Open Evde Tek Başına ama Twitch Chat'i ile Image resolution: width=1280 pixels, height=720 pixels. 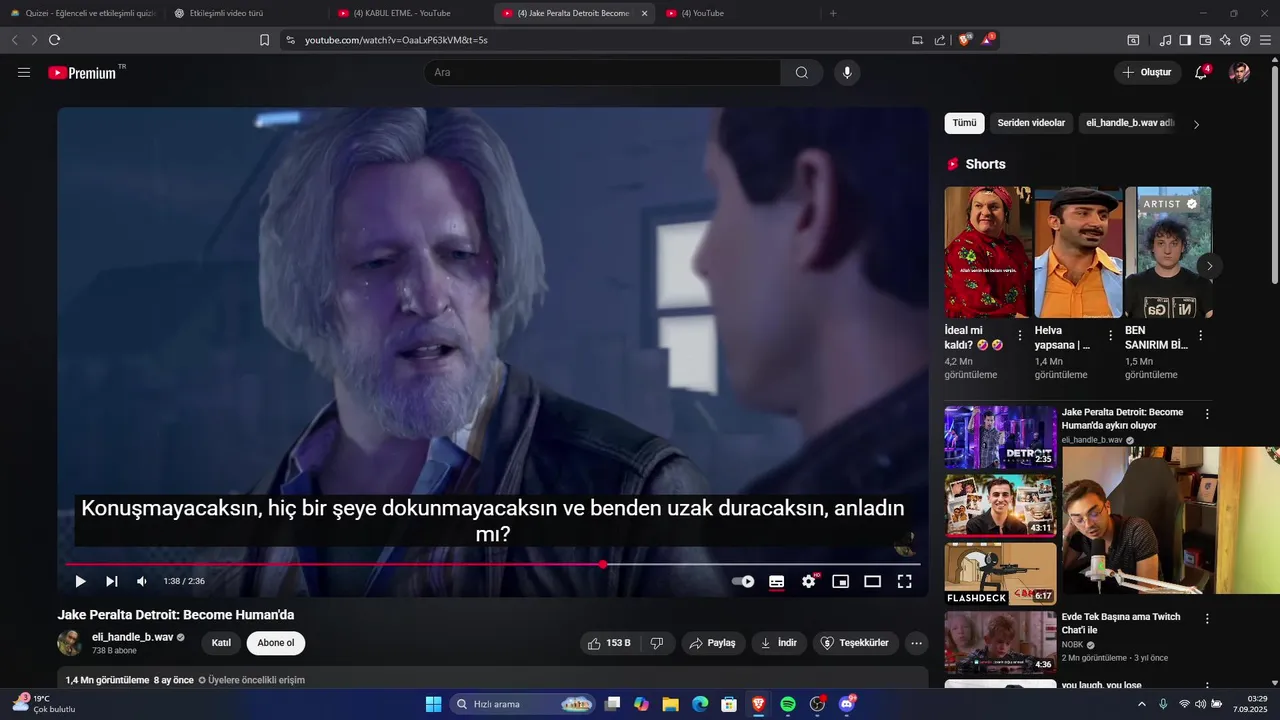pos(1121,623)
